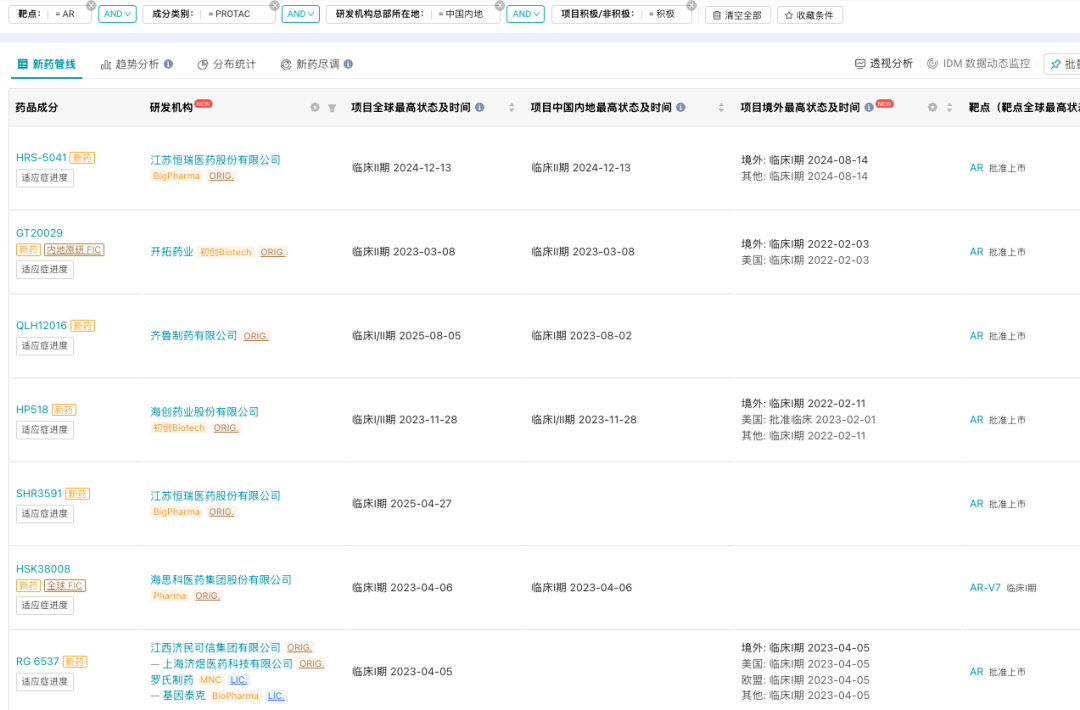Open AND operator dropdown after 靶点 filter
Screen dimensions: 1080x710
(117, 14)
